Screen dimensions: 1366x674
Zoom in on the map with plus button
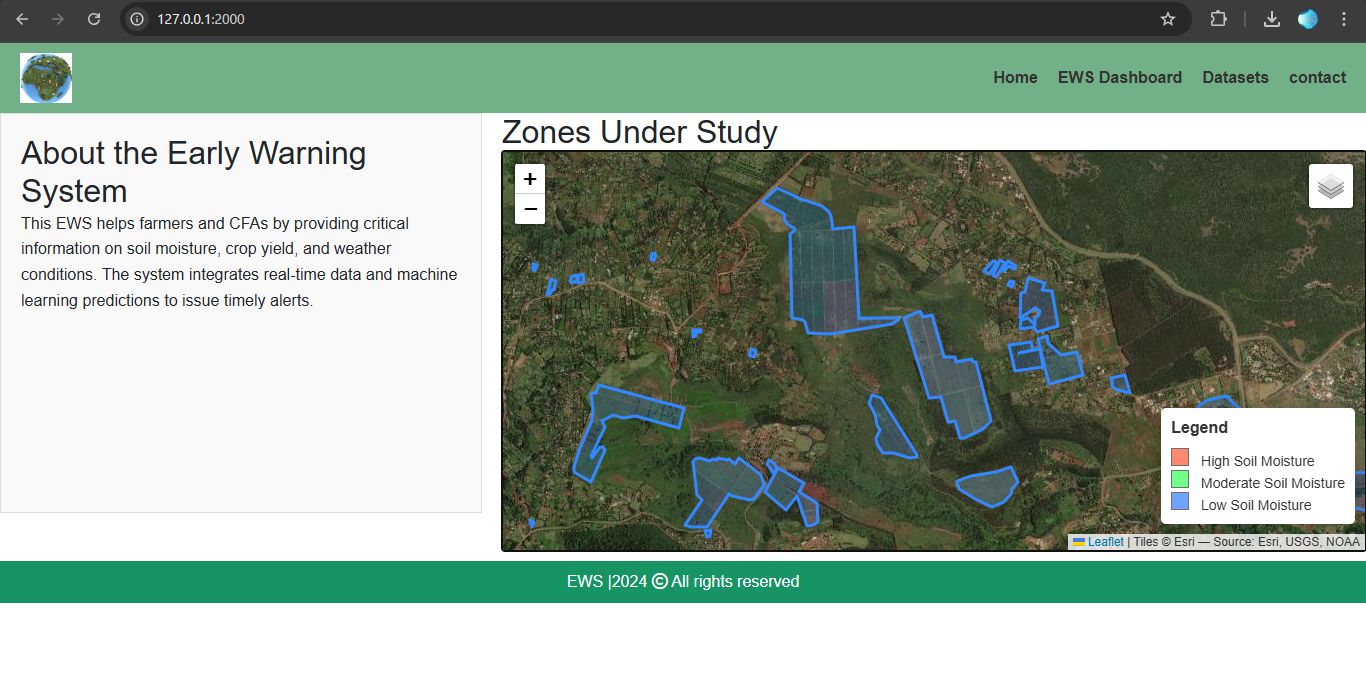pyautogui.click(x=530, y=179)
